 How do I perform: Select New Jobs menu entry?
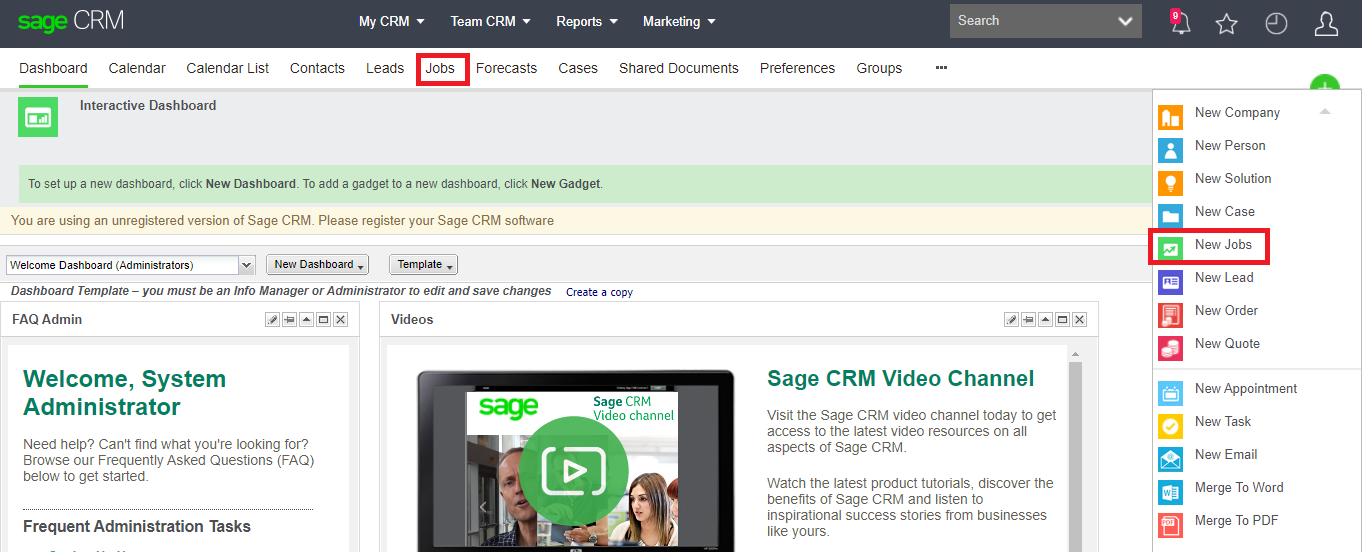[1223, 245]
